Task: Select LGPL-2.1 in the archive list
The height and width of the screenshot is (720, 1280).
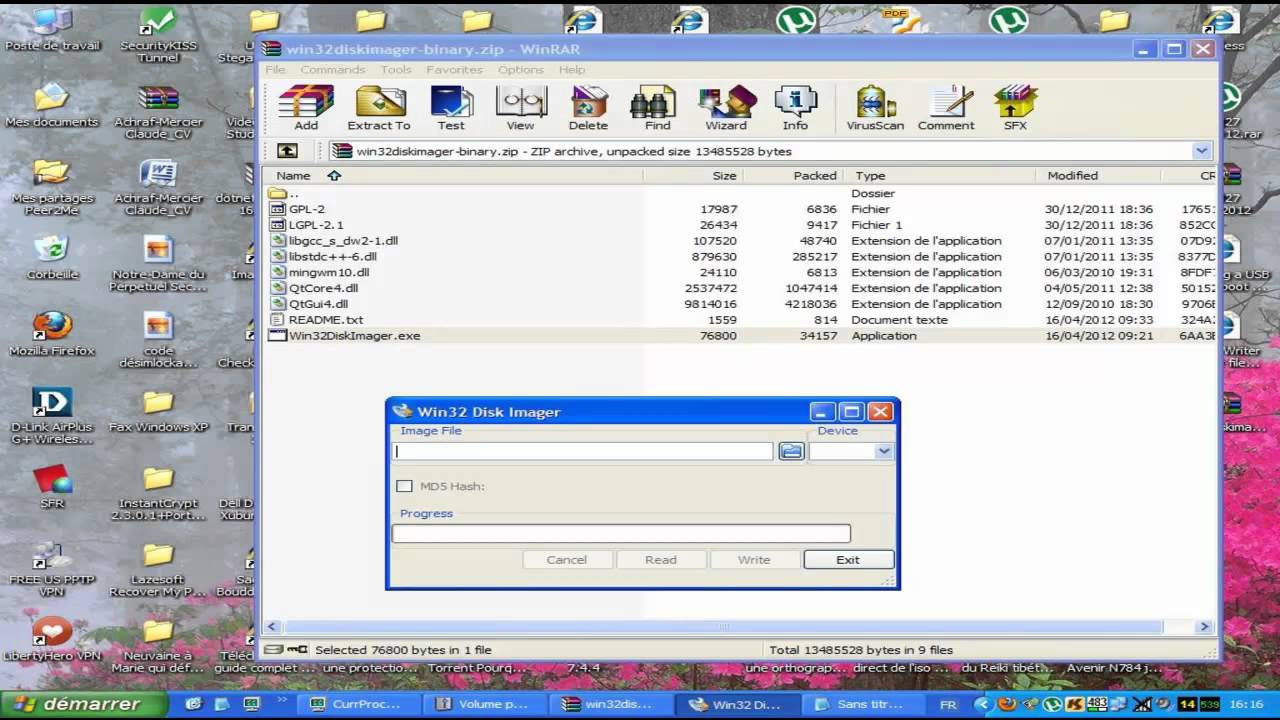Action: coord(740,225)
